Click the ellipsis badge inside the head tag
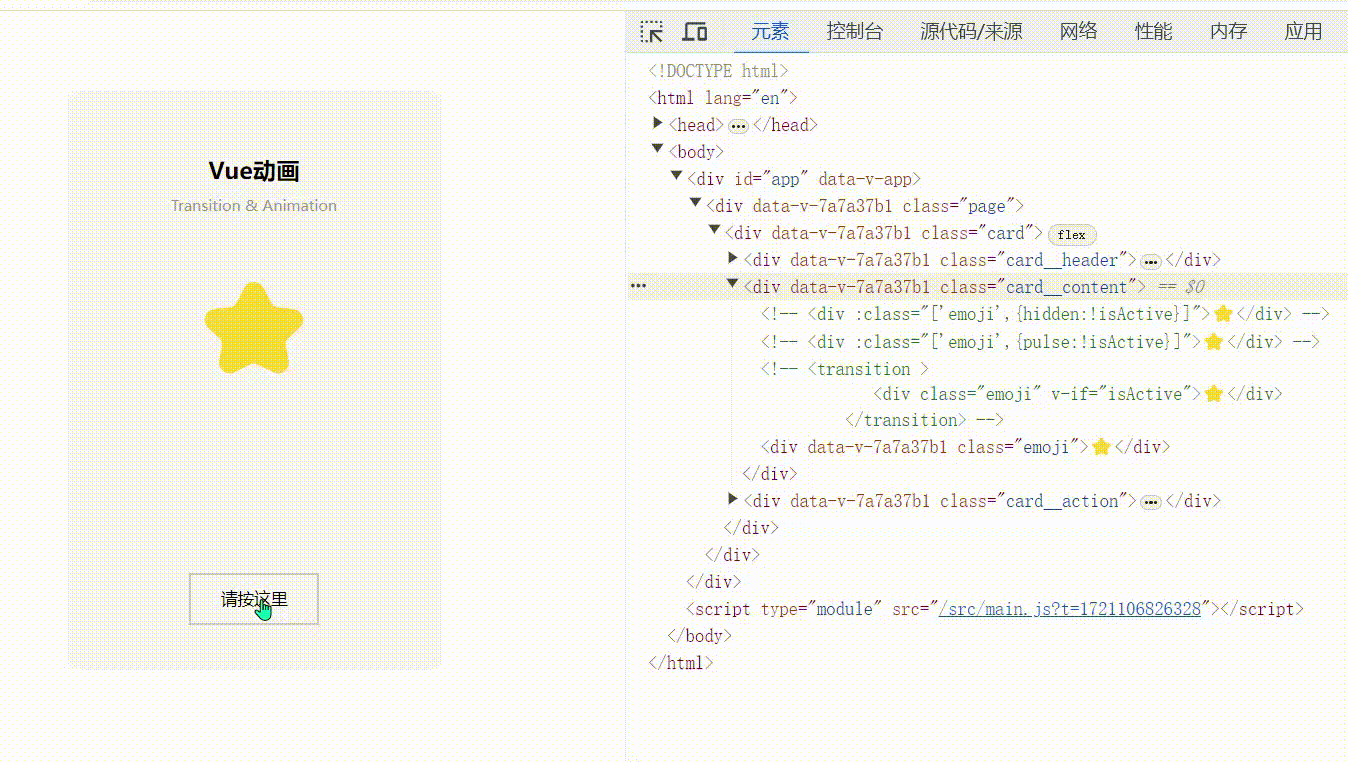 (x=738, y=126)
